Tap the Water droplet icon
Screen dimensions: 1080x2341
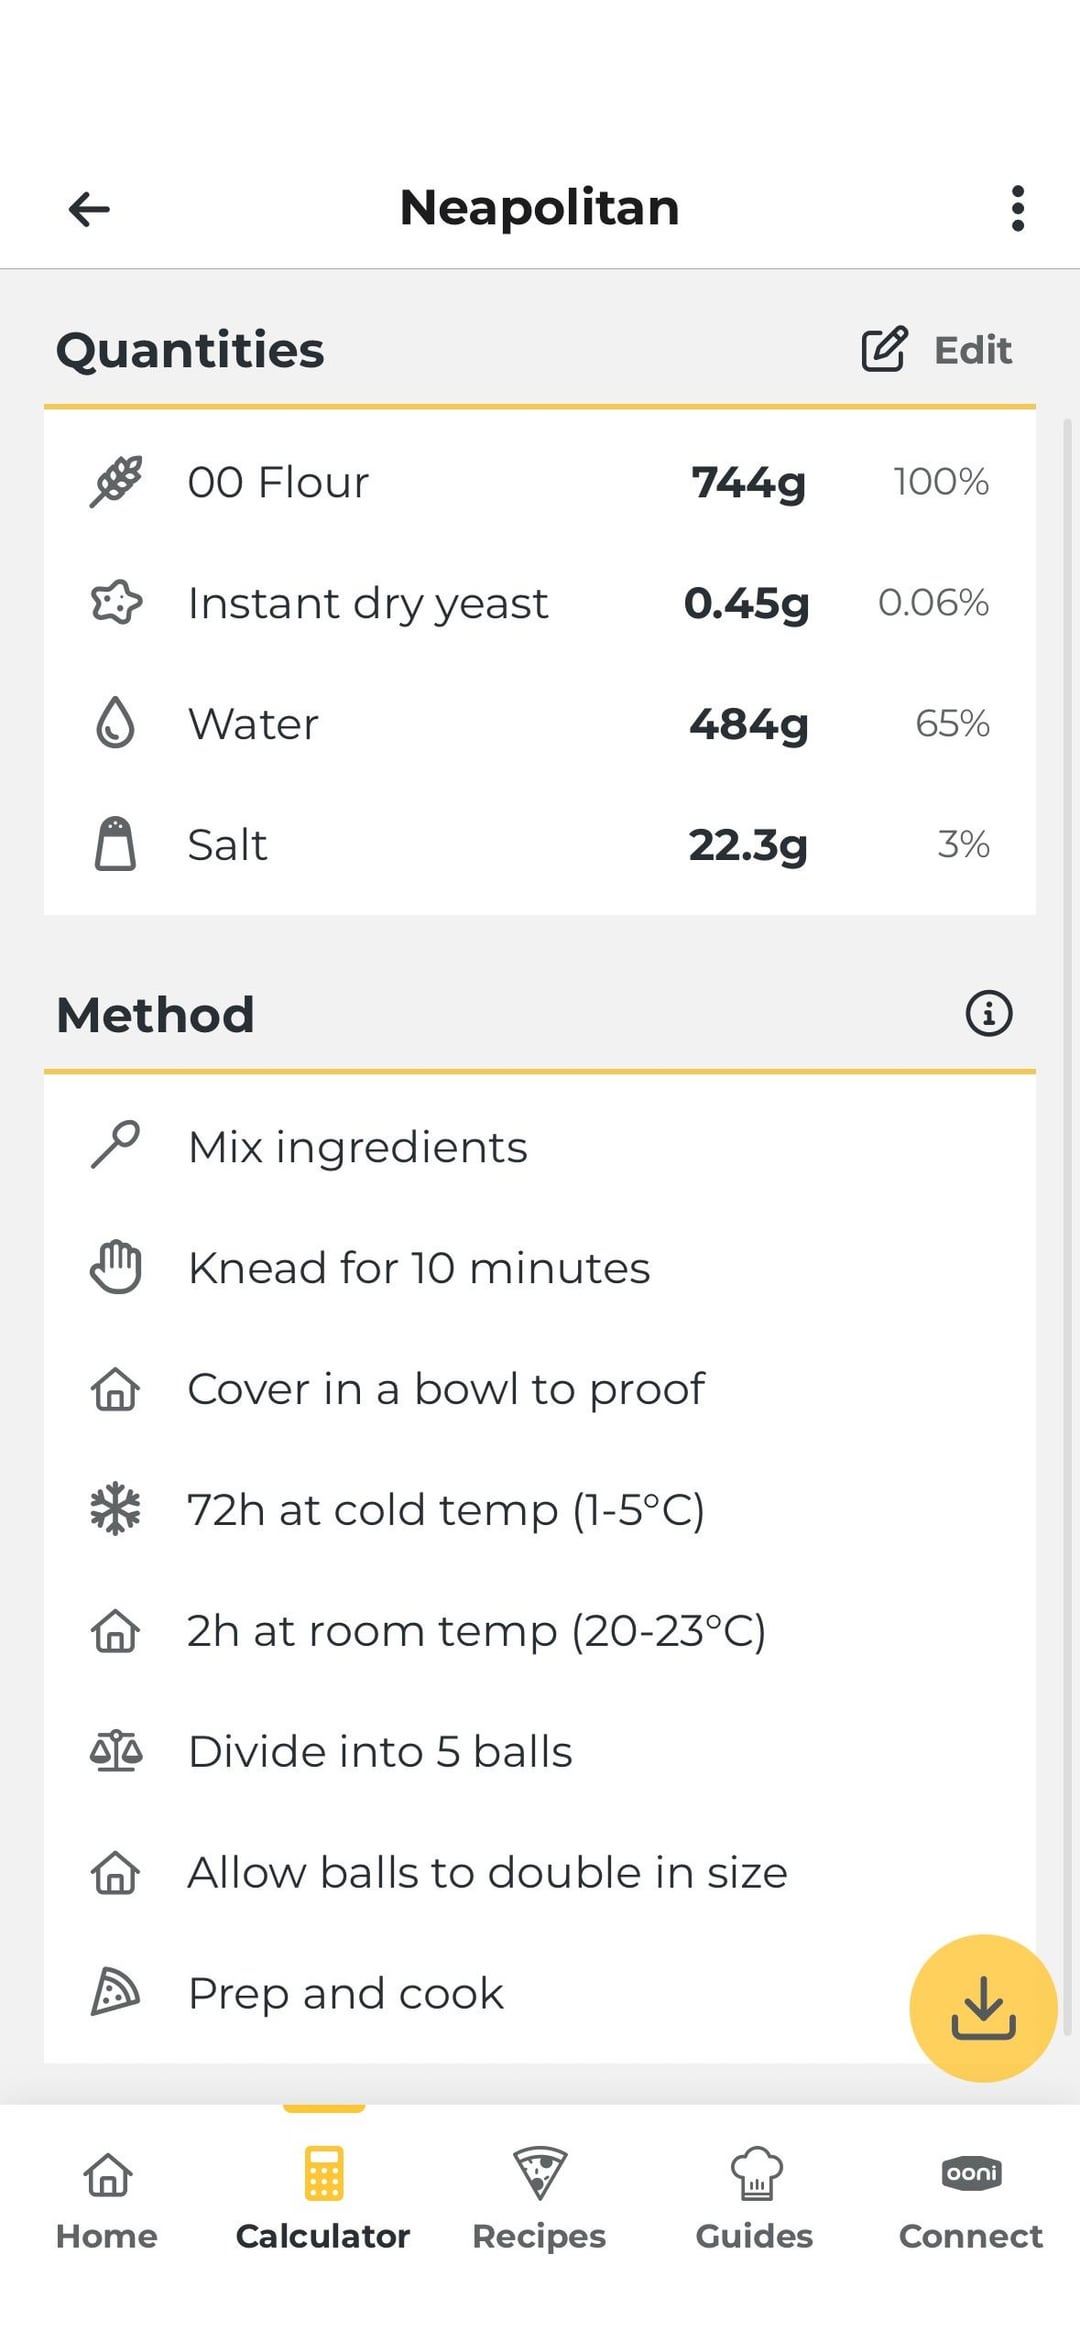116,723
